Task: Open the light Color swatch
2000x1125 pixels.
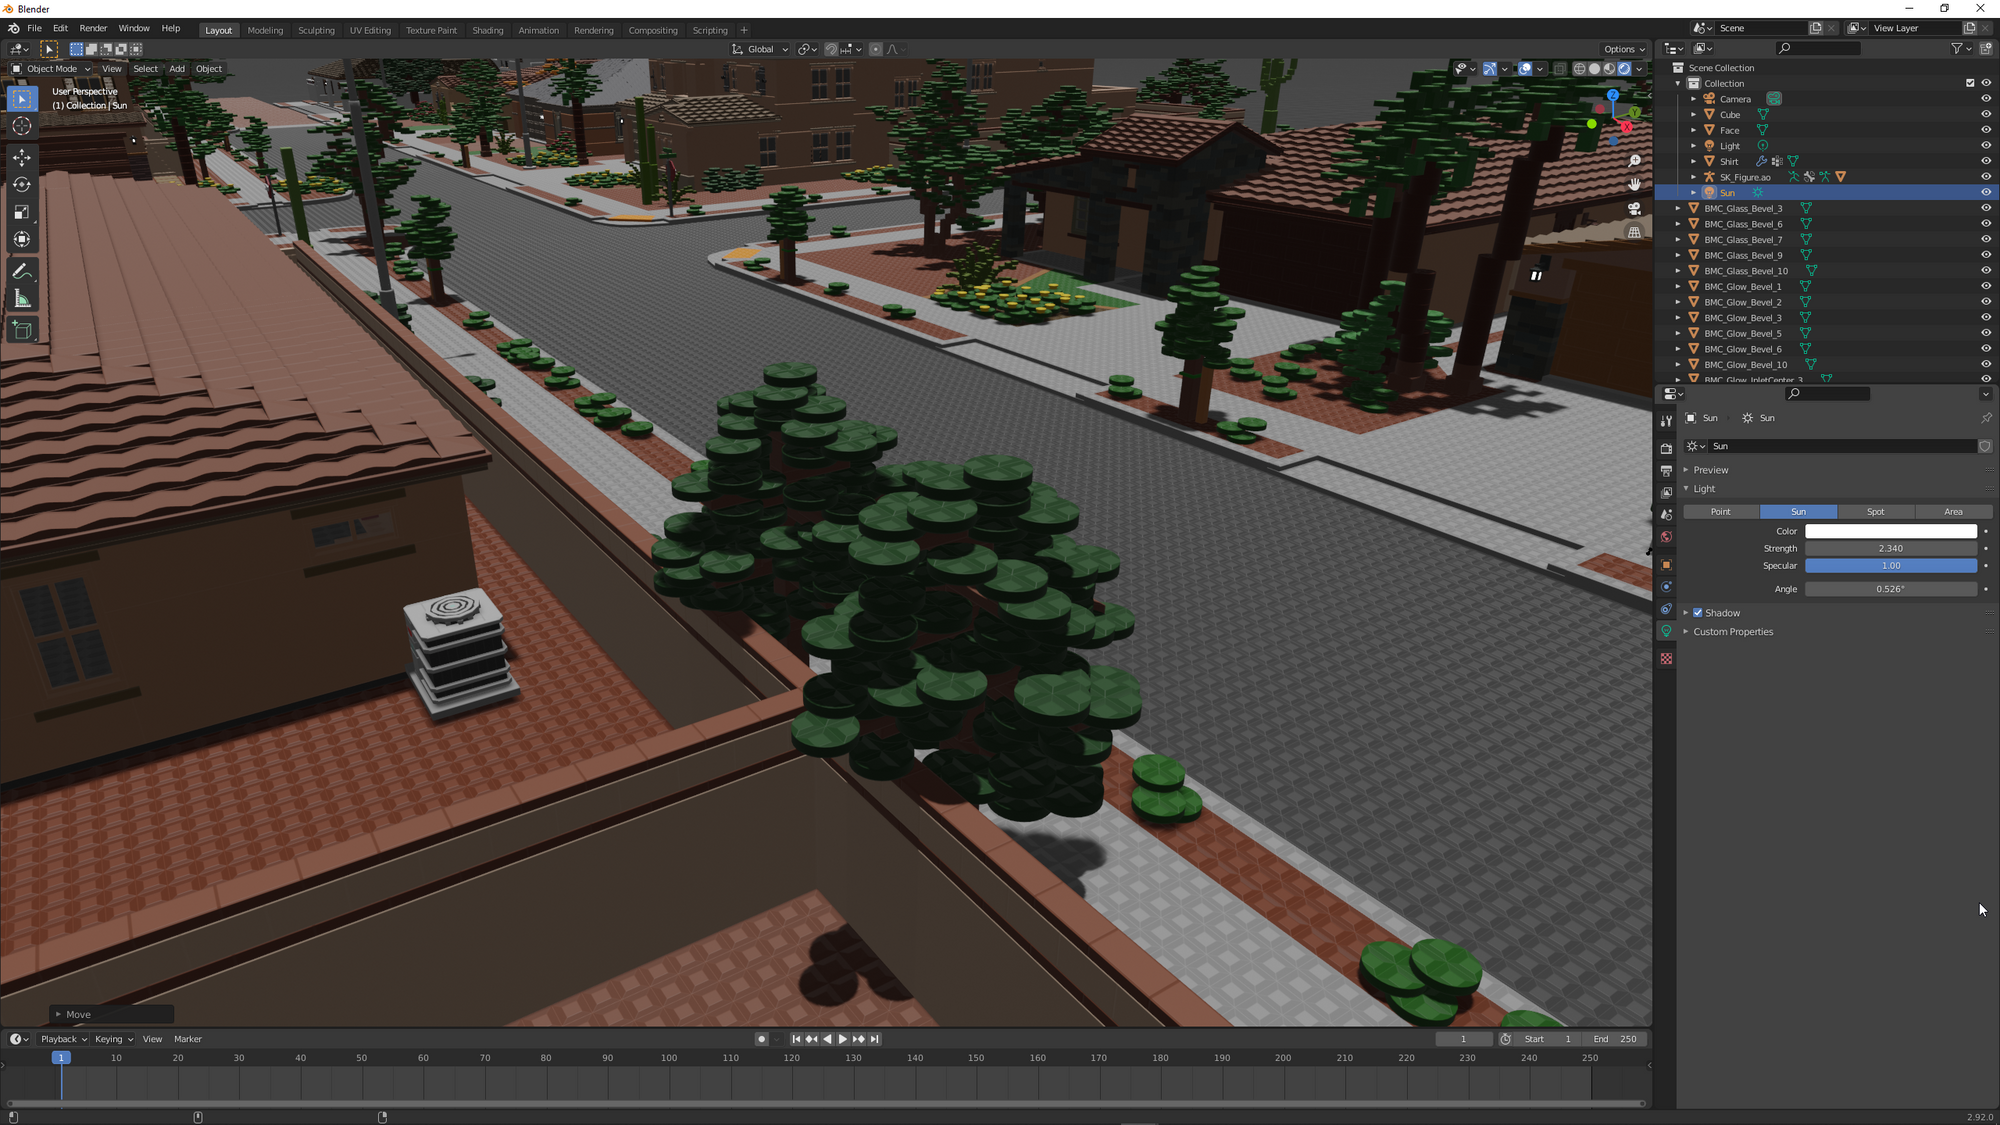Action: click(1890, 531)
